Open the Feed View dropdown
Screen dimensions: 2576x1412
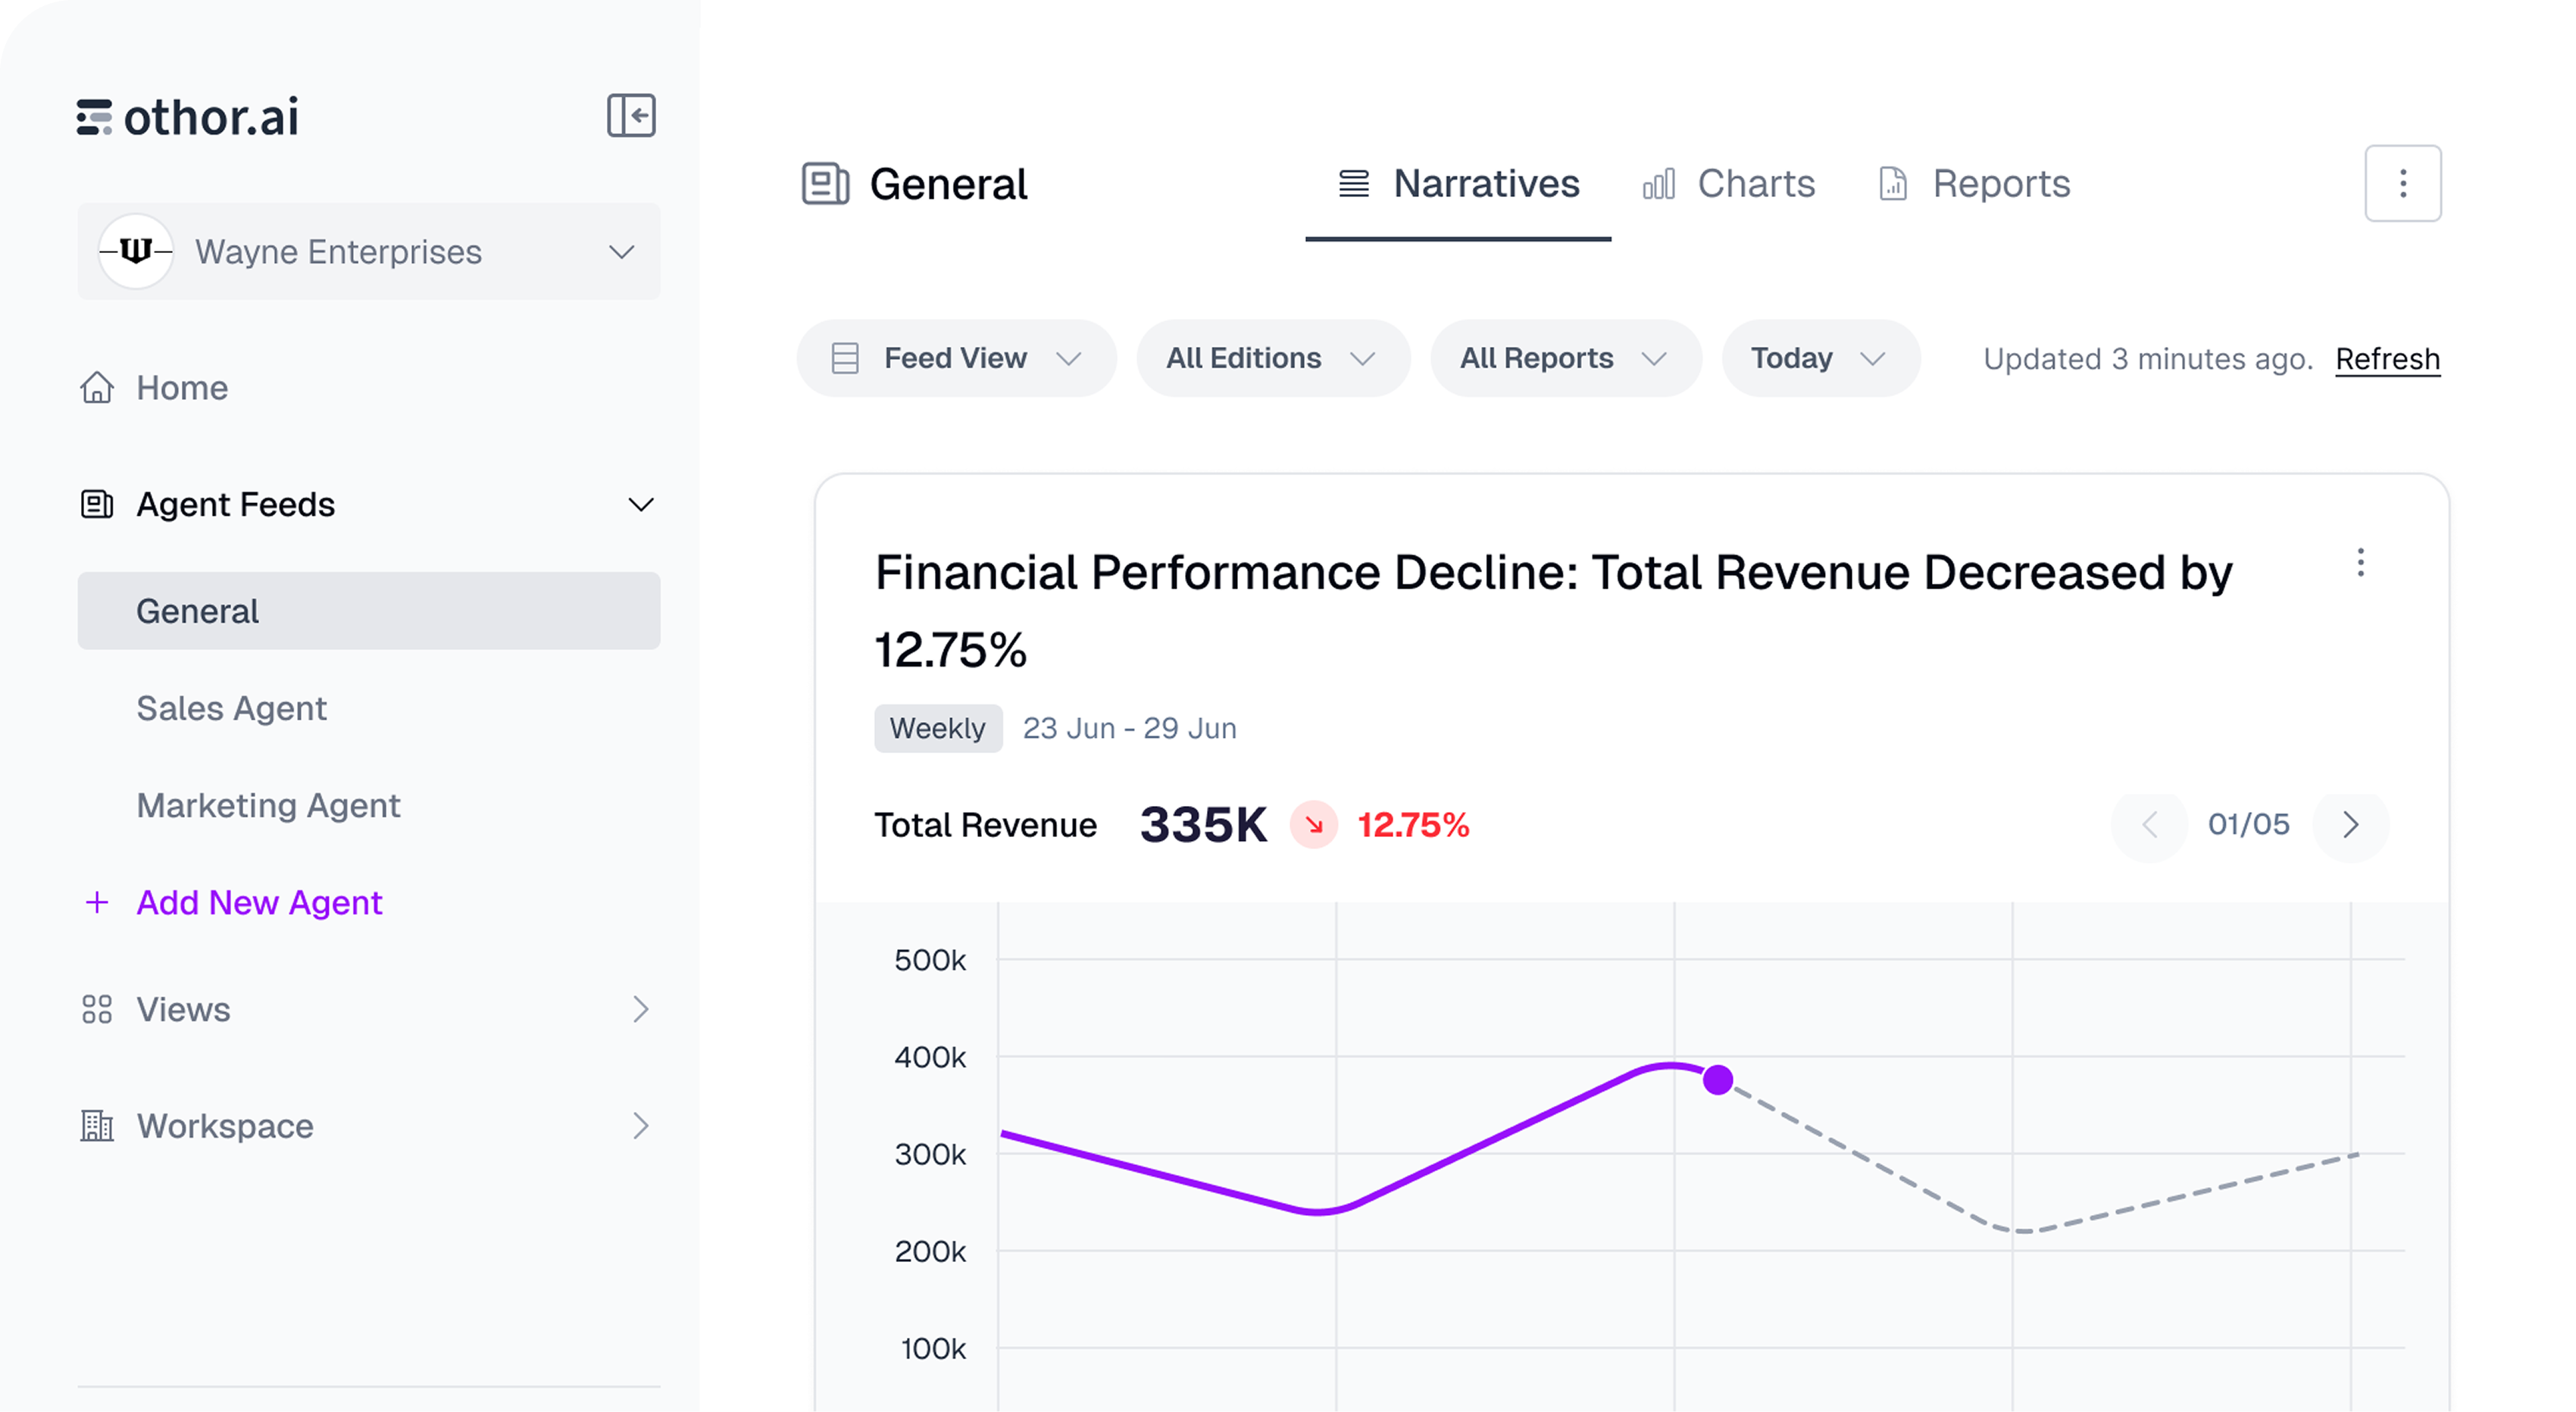[956, 358]
